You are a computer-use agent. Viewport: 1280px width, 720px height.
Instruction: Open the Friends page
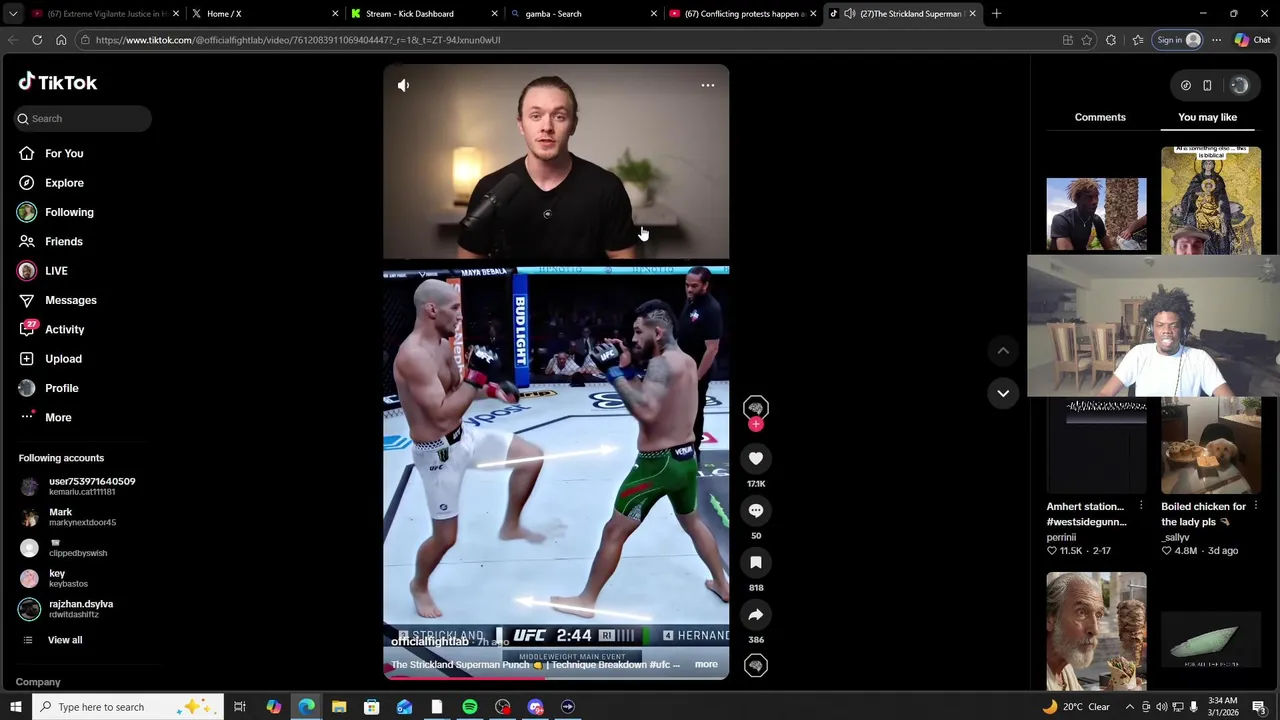coord(64,241)
